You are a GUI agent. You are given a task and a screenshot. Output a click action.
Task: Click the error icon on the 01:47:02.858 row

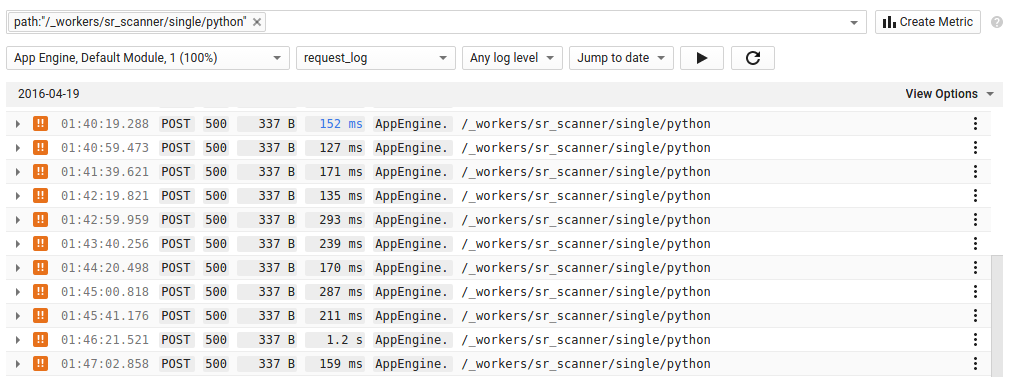[x=41, y=363]
